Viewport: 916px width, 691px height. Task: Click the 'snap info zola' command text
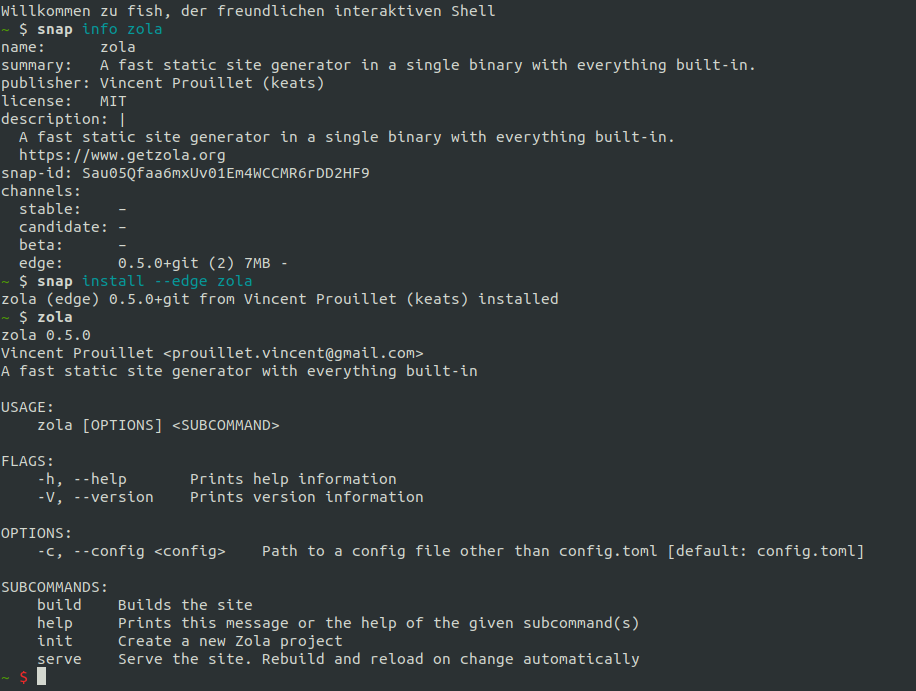tap(100, 29)
